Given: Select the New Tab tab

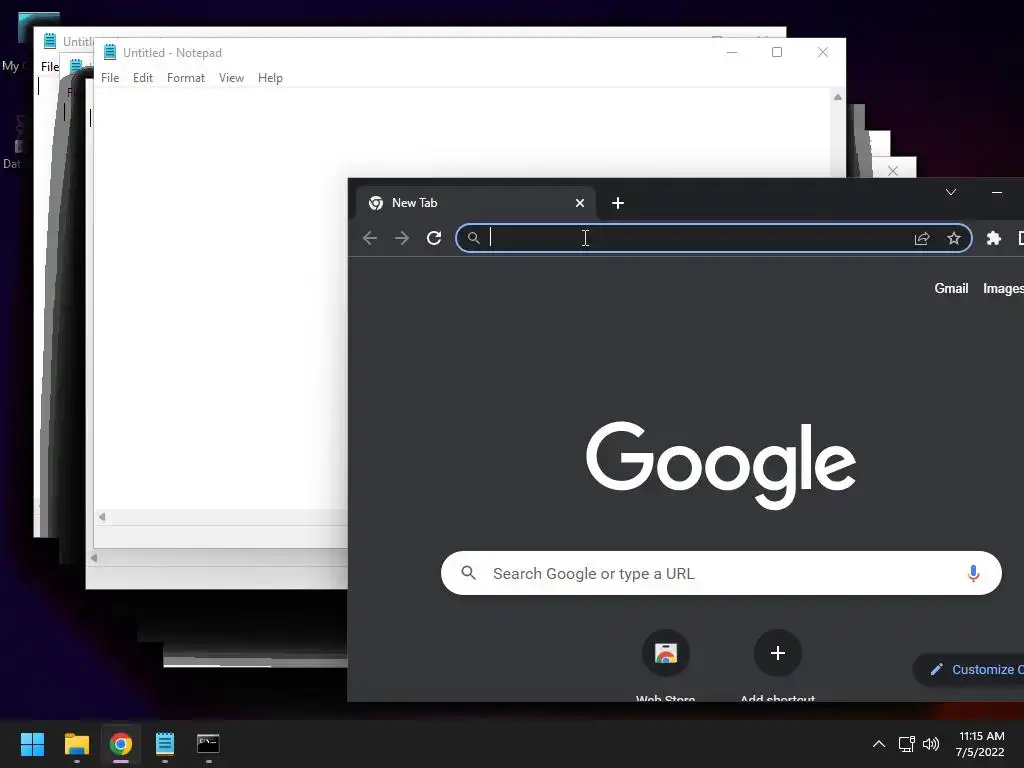Looking at the screenshot, I should pyautogui.click(x=474, y=203).
